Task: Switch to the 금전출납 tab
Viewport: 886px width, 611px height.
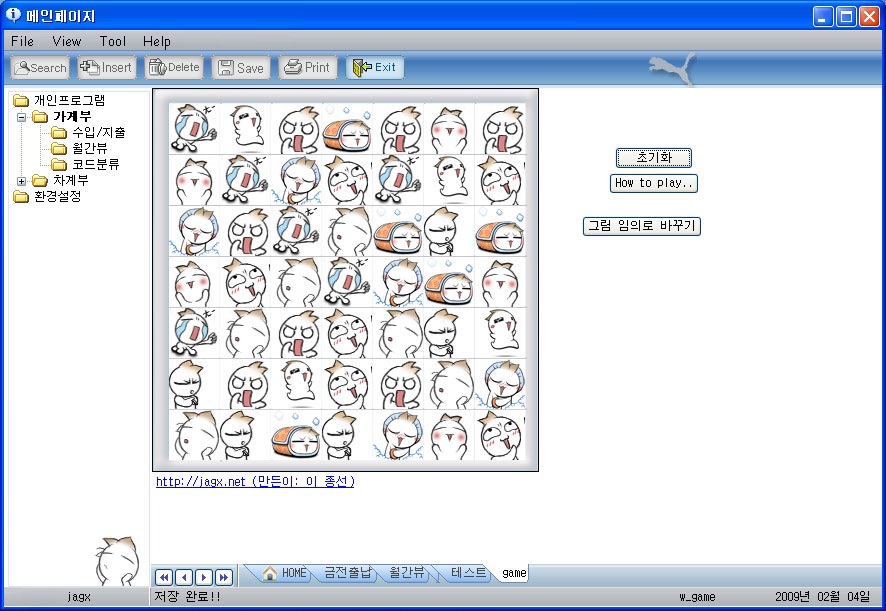Action: [347, 573]
